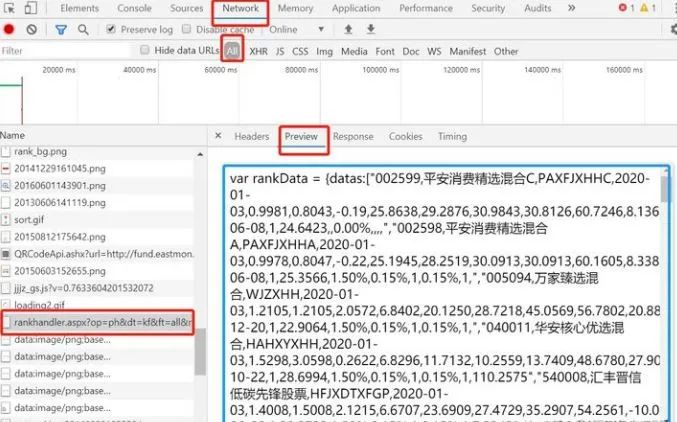The width and height of the screenshot is (677, 422).
Task: Import HAR file with upload arrow
Action: click(348, 29)
